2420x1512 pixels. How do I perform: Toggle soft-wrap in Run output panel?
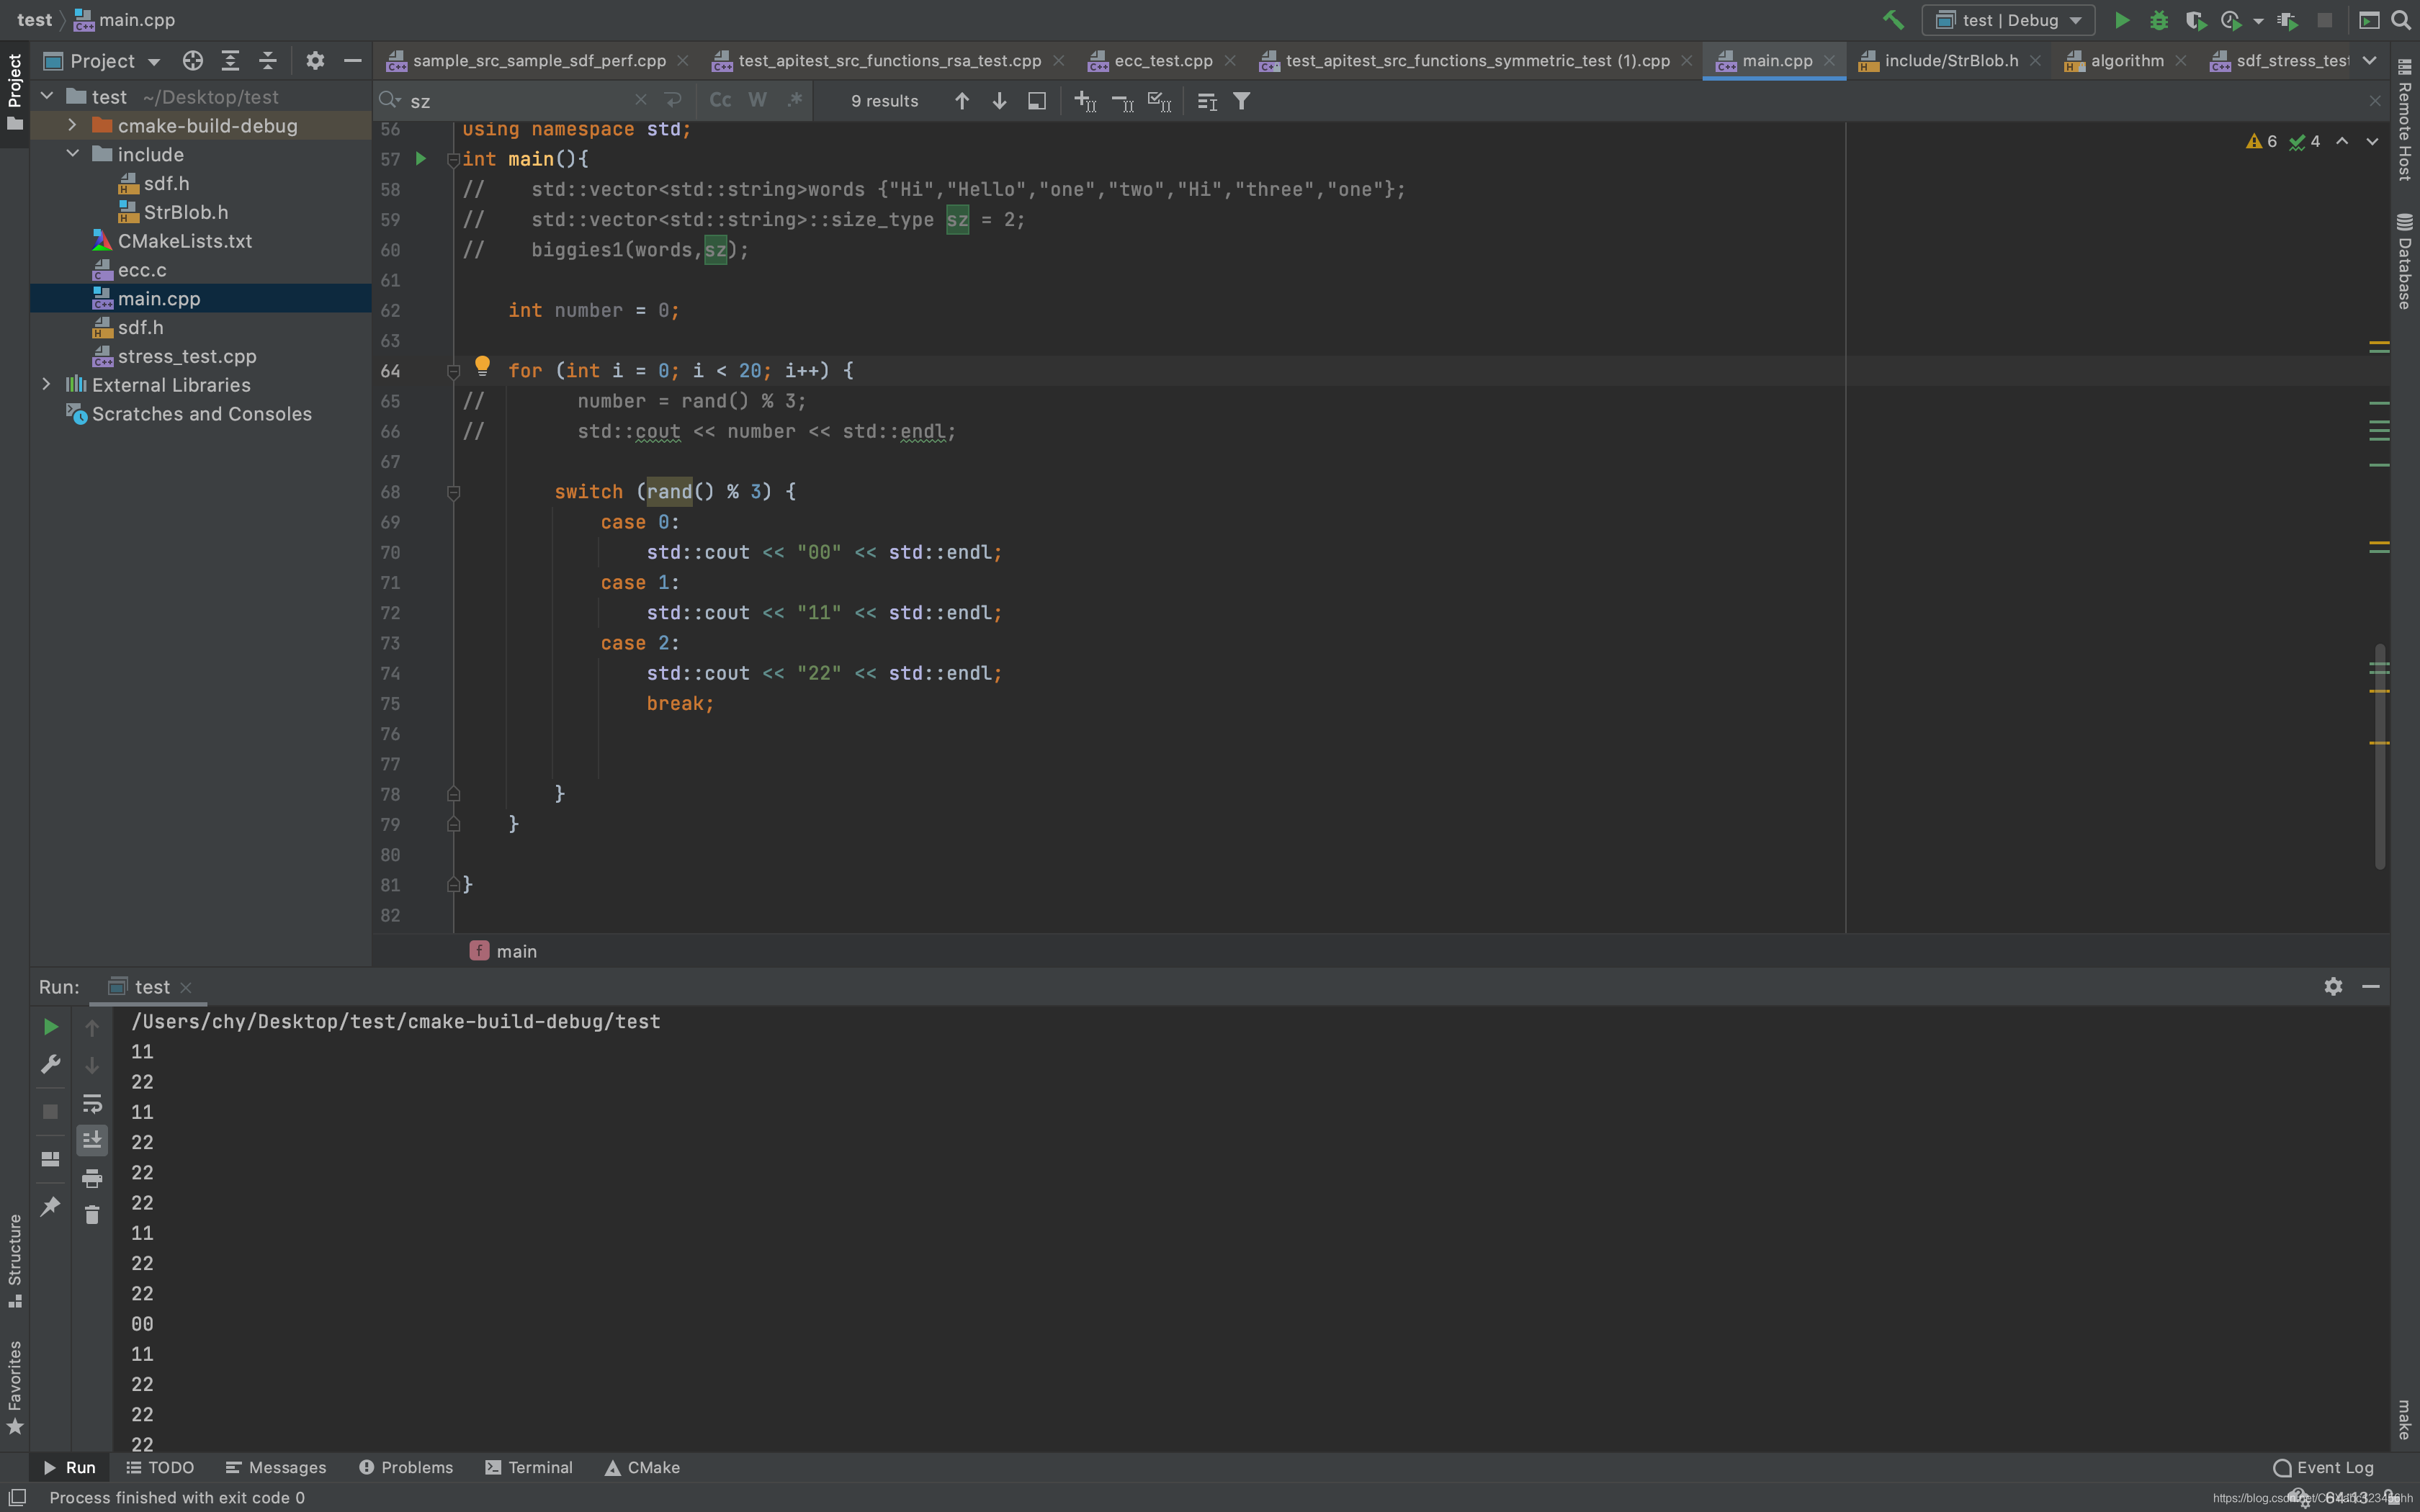coord(92,1103)
